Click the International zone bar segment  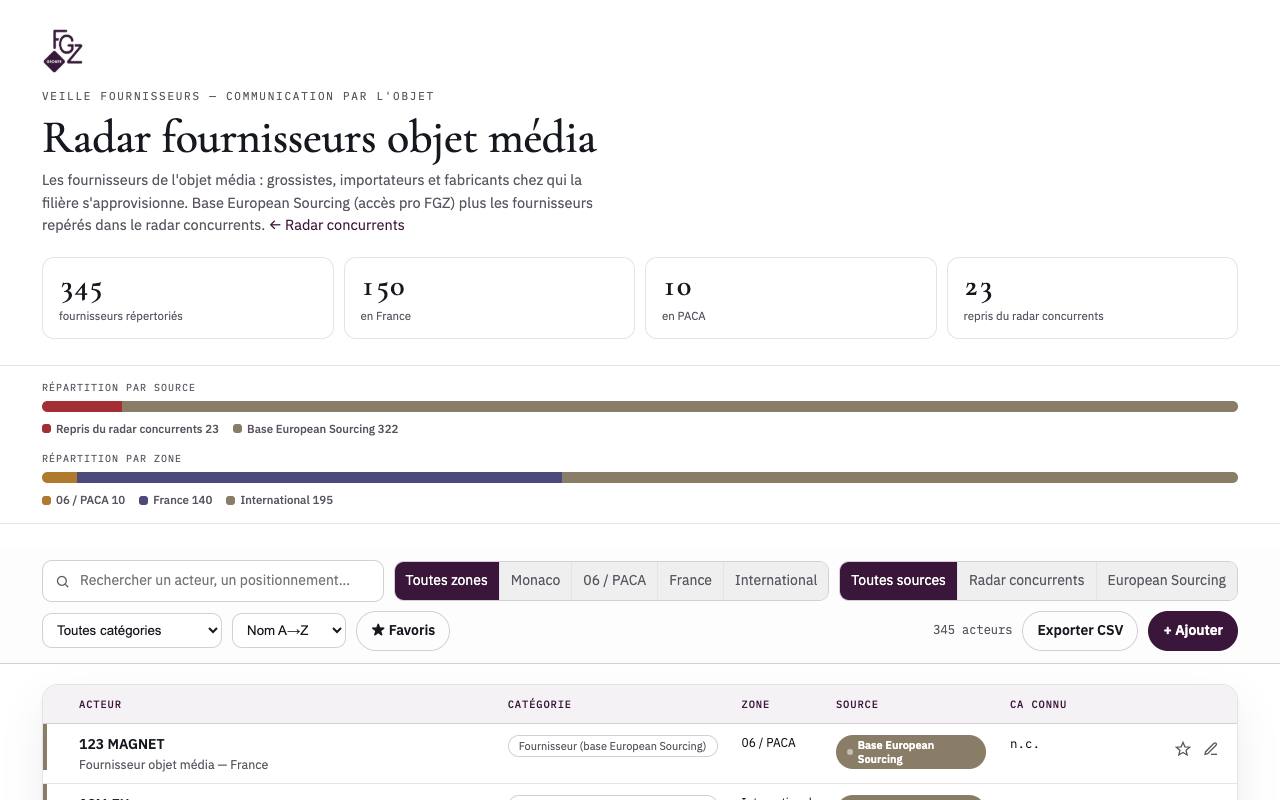900,478
